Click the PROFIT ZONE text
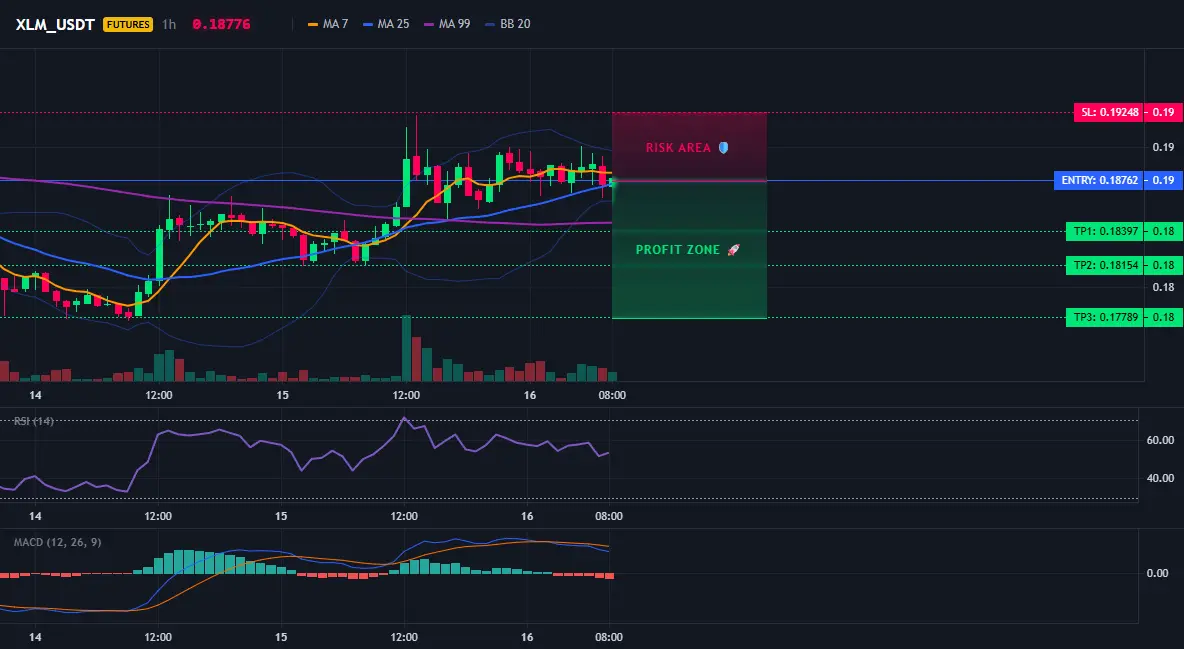The width and height of the screenshot is (1184, 649). [x=677, y=250]
